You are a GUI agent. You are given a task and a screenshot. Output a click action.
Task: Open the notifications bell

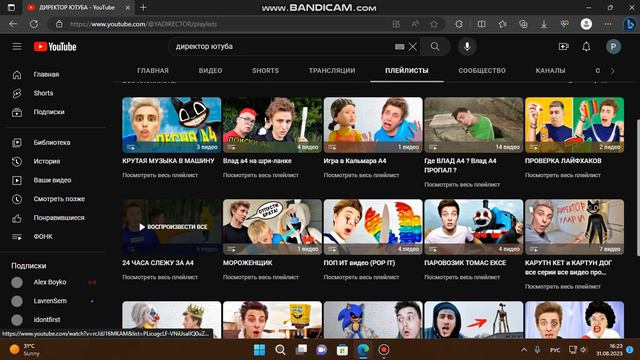[586, 47]
